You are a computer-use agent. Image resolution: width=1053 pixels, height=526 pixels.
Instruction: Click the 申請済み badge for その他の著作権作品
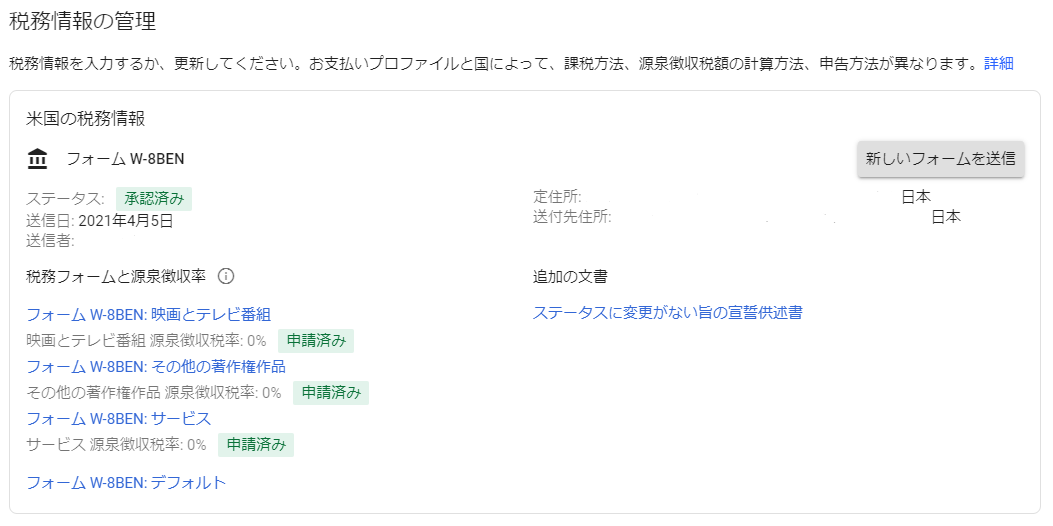click(331, 392)
